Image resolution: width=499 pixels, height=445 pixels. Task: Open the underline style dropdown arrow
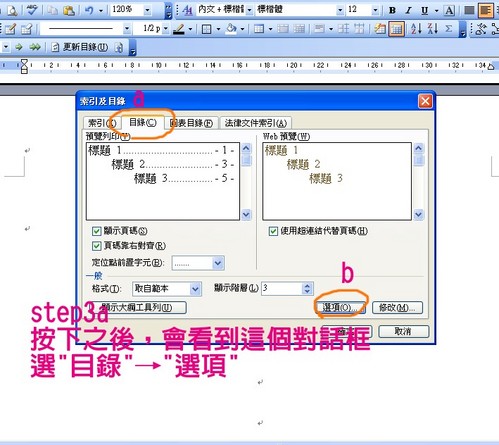[x=436, y=11]
